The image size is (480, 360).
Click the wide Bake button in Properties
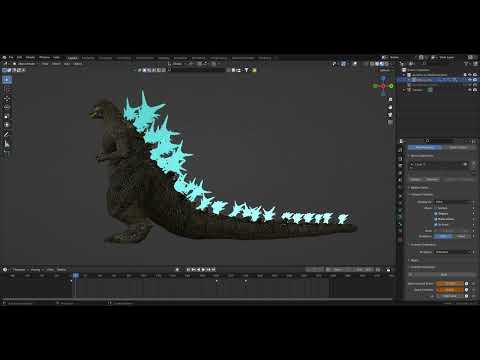pyautogui.click(x=443, y=274)
